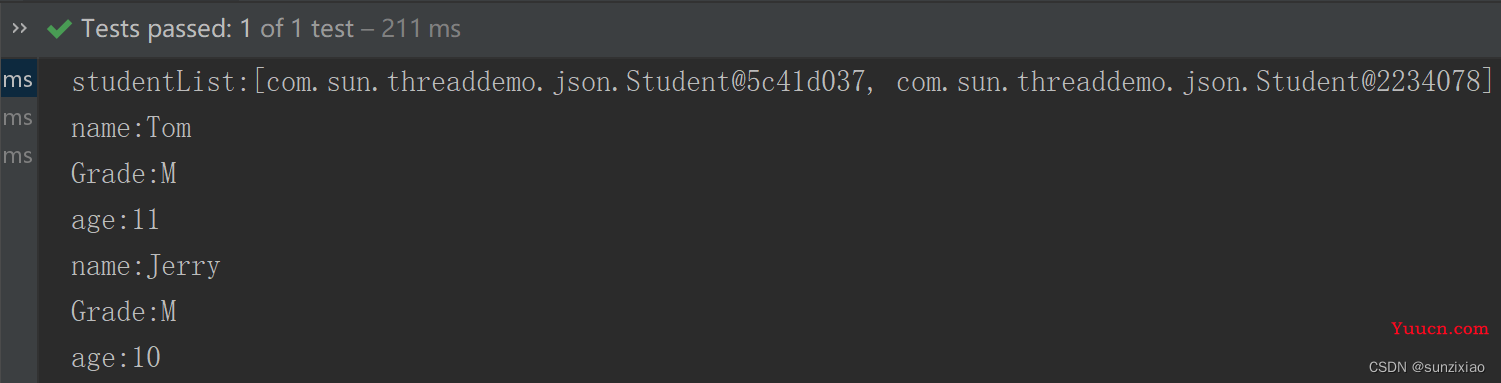Expand hidden toolbar with double chevron
This screenshot has height=383, width=1501.
click(x=19, y=28)
